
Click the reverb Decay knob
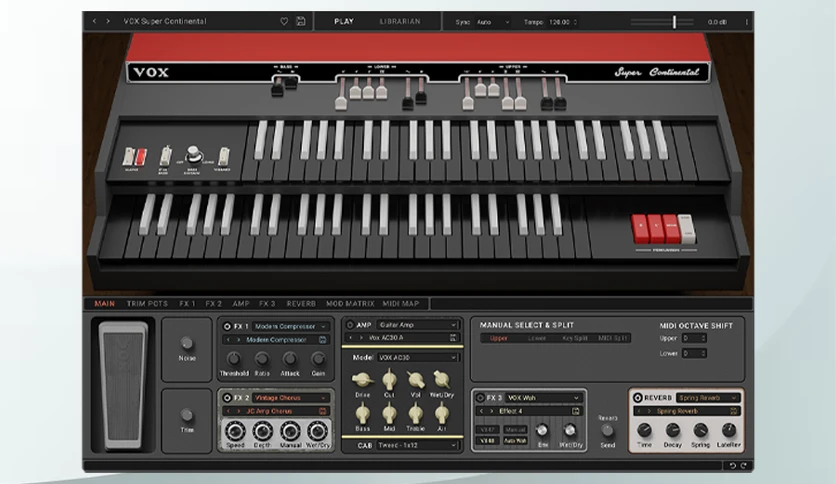pyautogui.click(x=673, y=430)
